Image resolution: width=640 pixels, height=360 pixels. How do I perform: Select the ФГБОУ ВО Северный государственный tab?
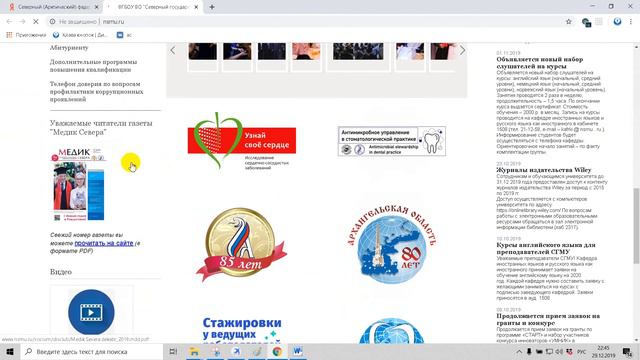tap(153, 7)
